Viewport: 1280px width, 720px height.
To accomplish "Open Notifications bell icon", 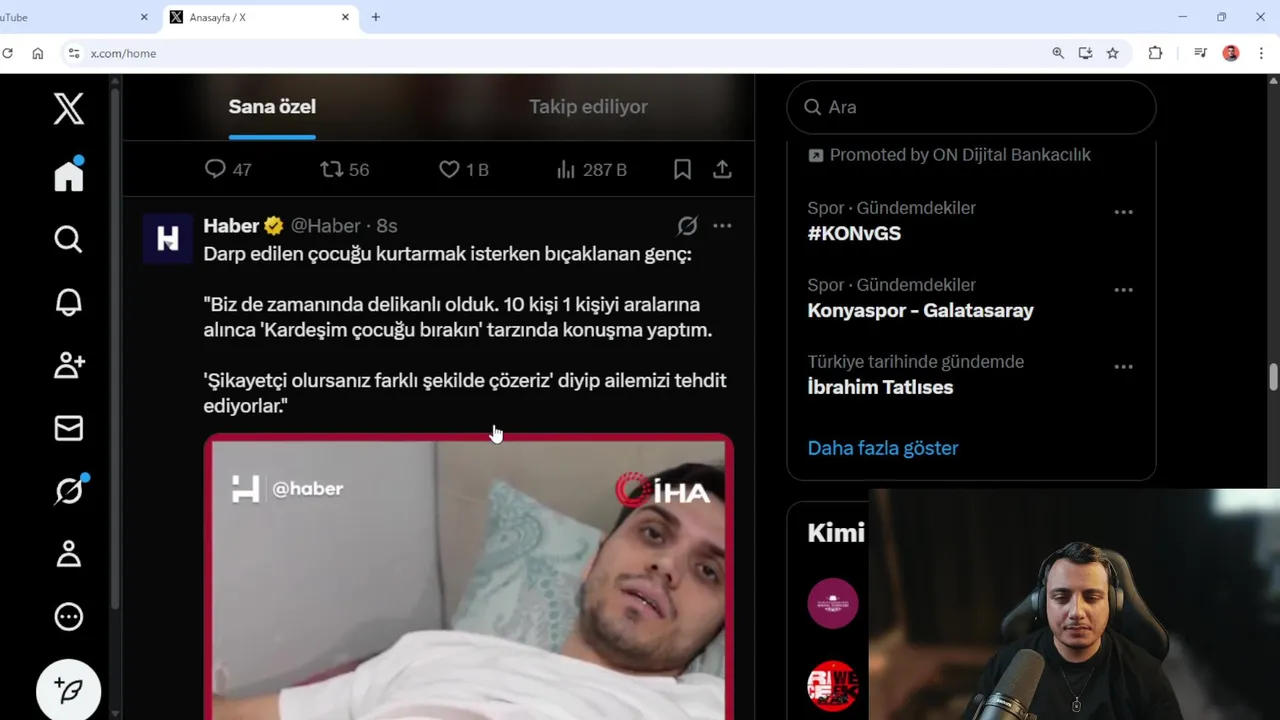I will (69, 302).
